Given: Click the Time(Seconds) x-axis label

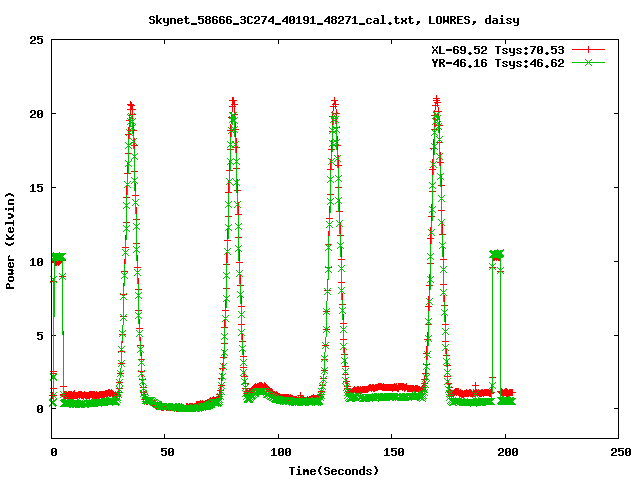Looking at the screenshot, I should click(x=334, y=471).
